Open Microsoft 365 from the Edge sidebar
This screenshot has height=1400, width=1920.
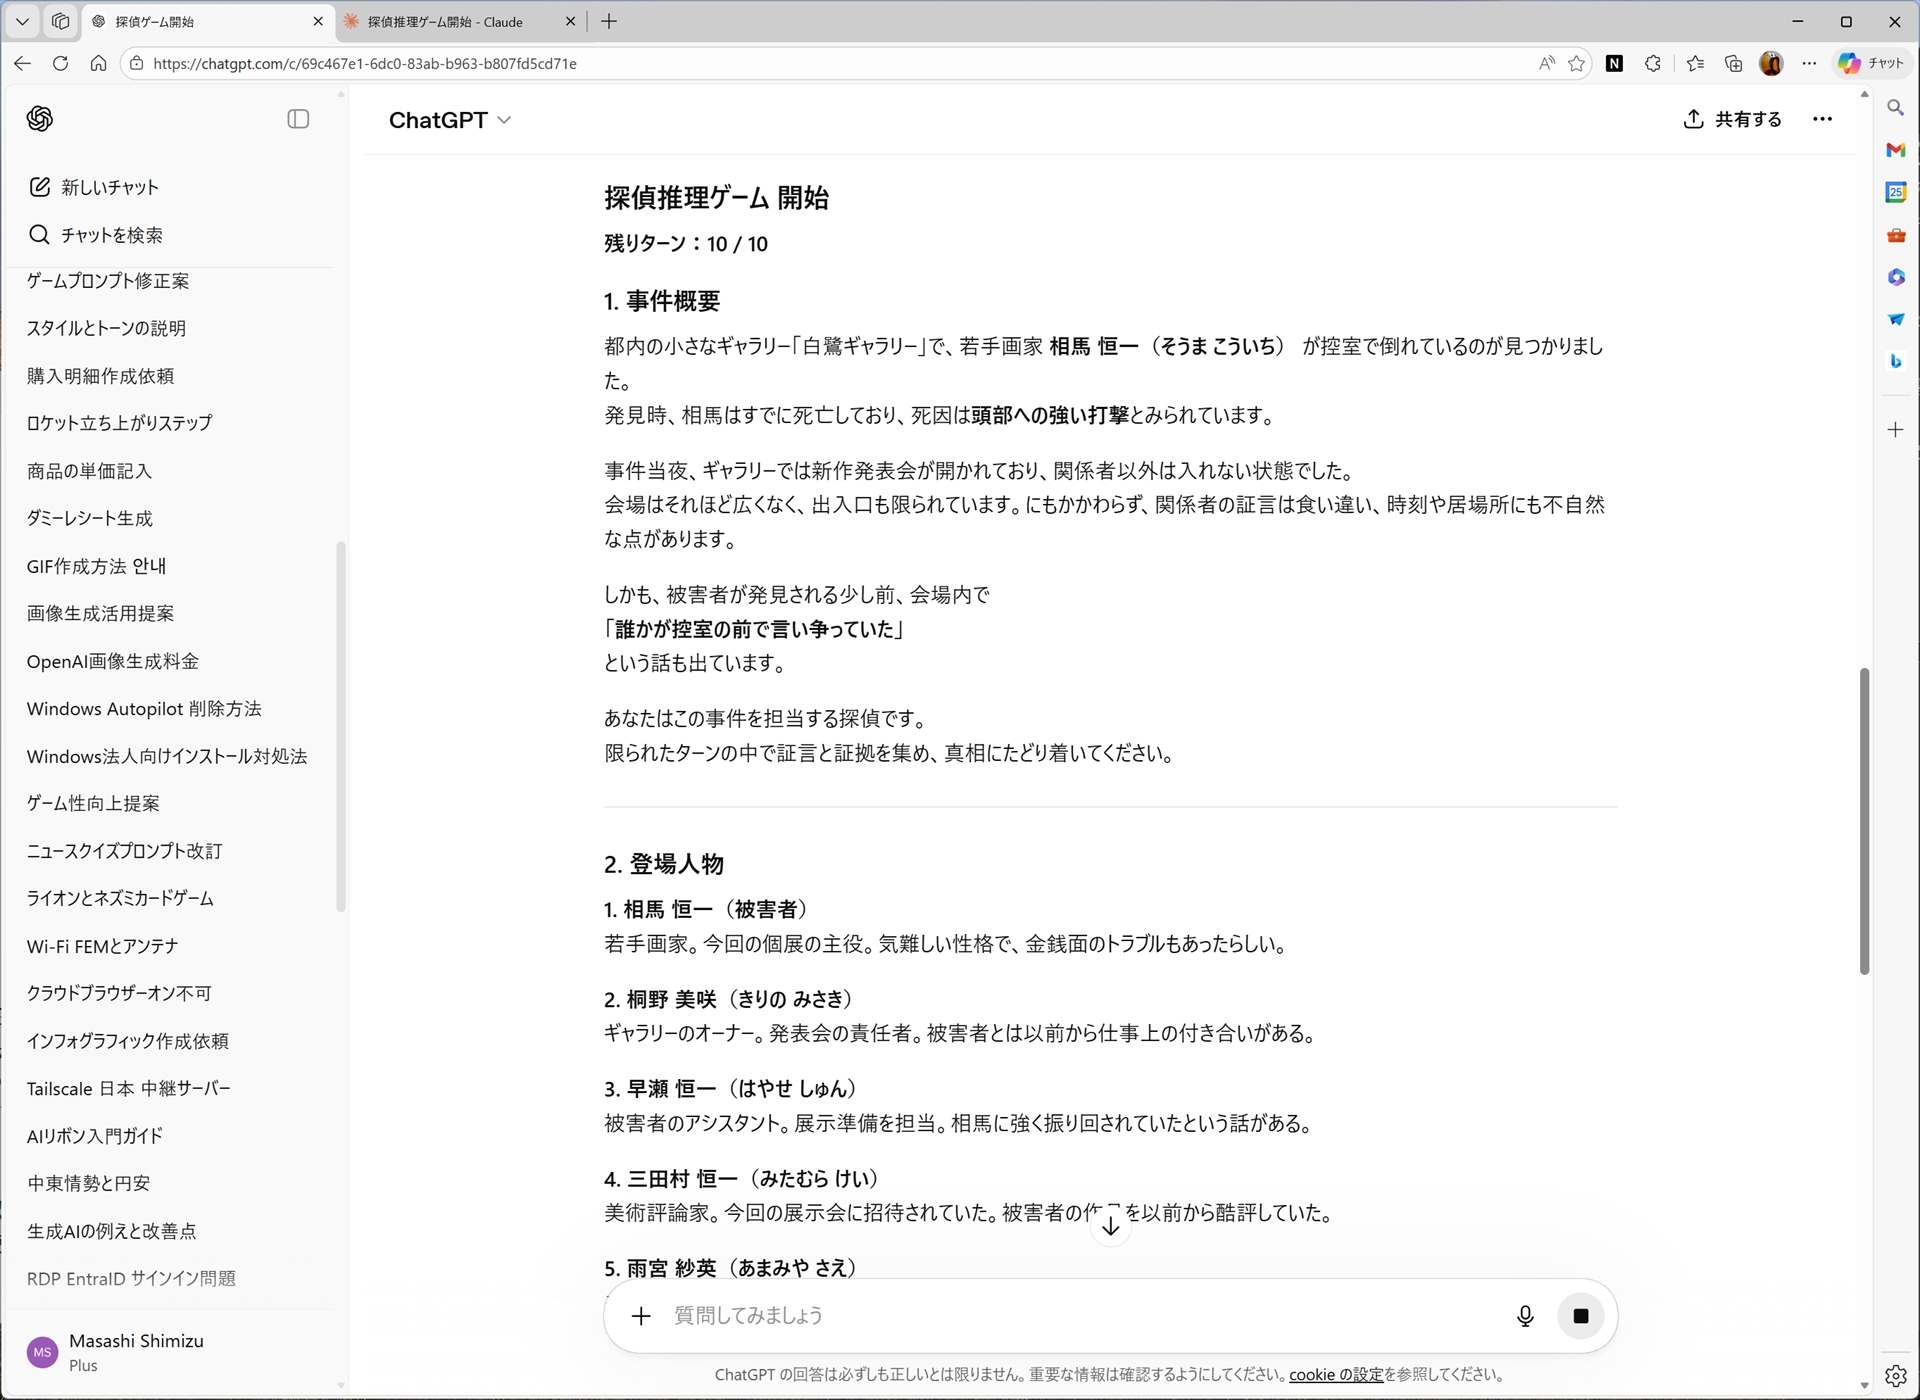click(1896, 277)
